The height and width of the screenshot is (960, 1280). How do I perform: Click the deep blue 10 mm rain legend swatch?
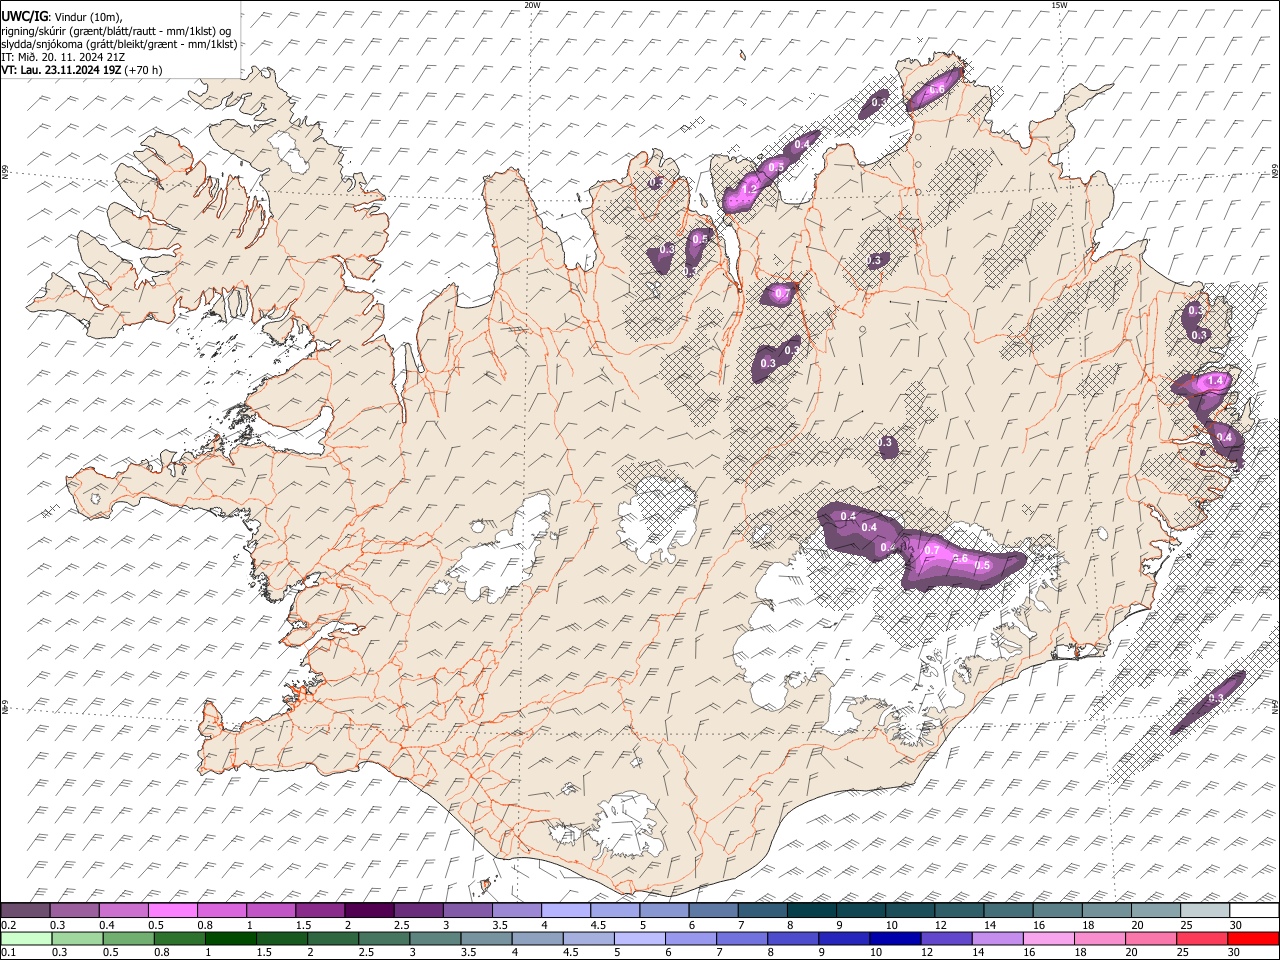pos(895,938)
